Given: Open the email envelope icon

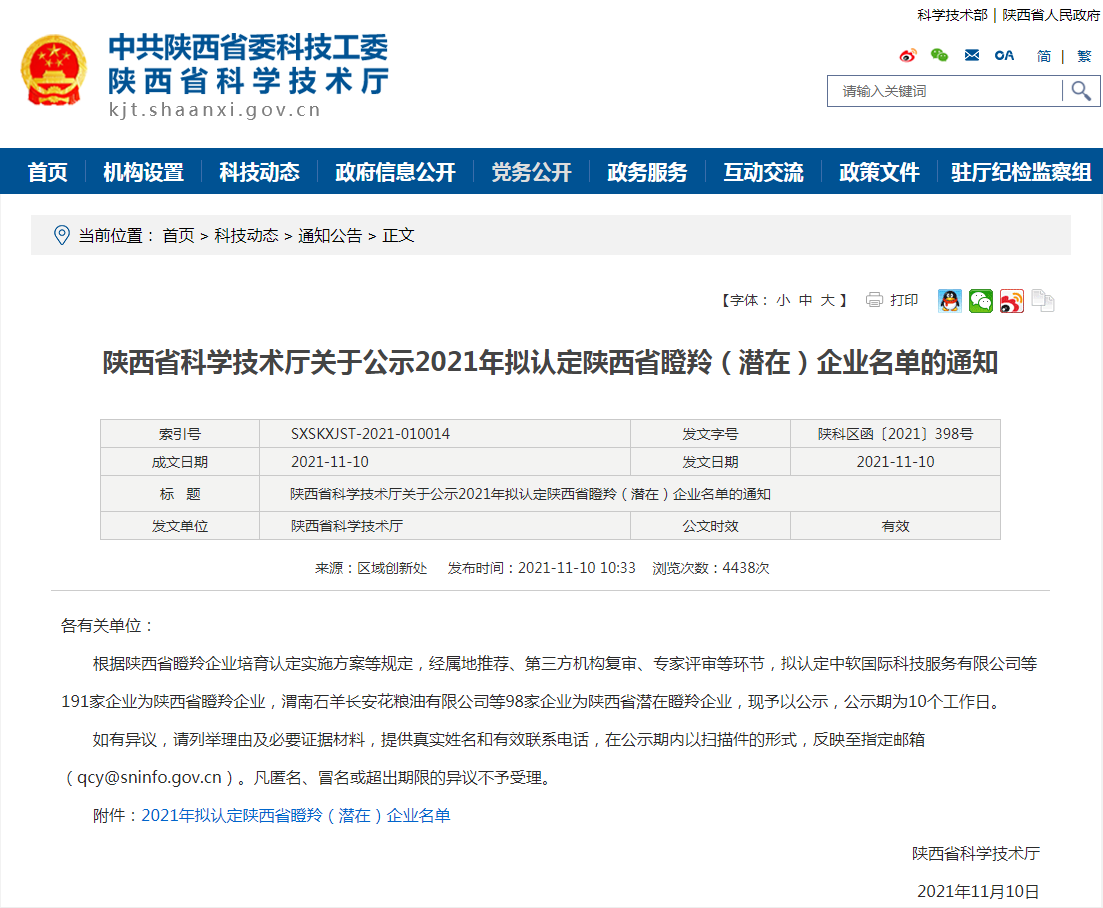Looking at the screenshot, I should pyautogui.click(x=972, y=56).
